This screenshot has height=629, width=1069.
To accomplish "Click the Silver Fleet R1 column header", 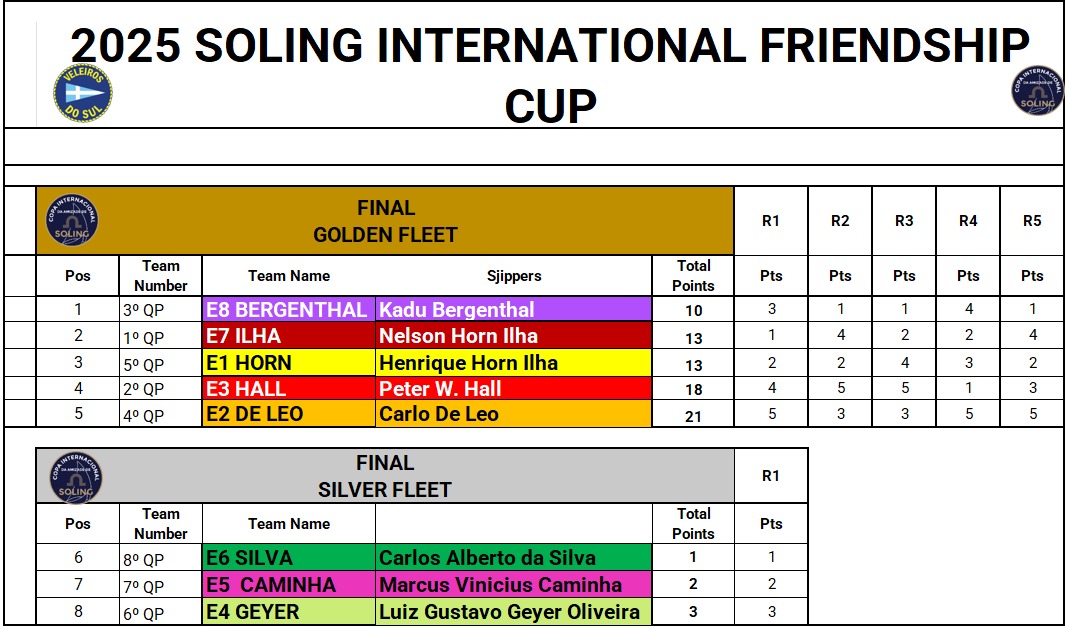I will pos(770,476).
